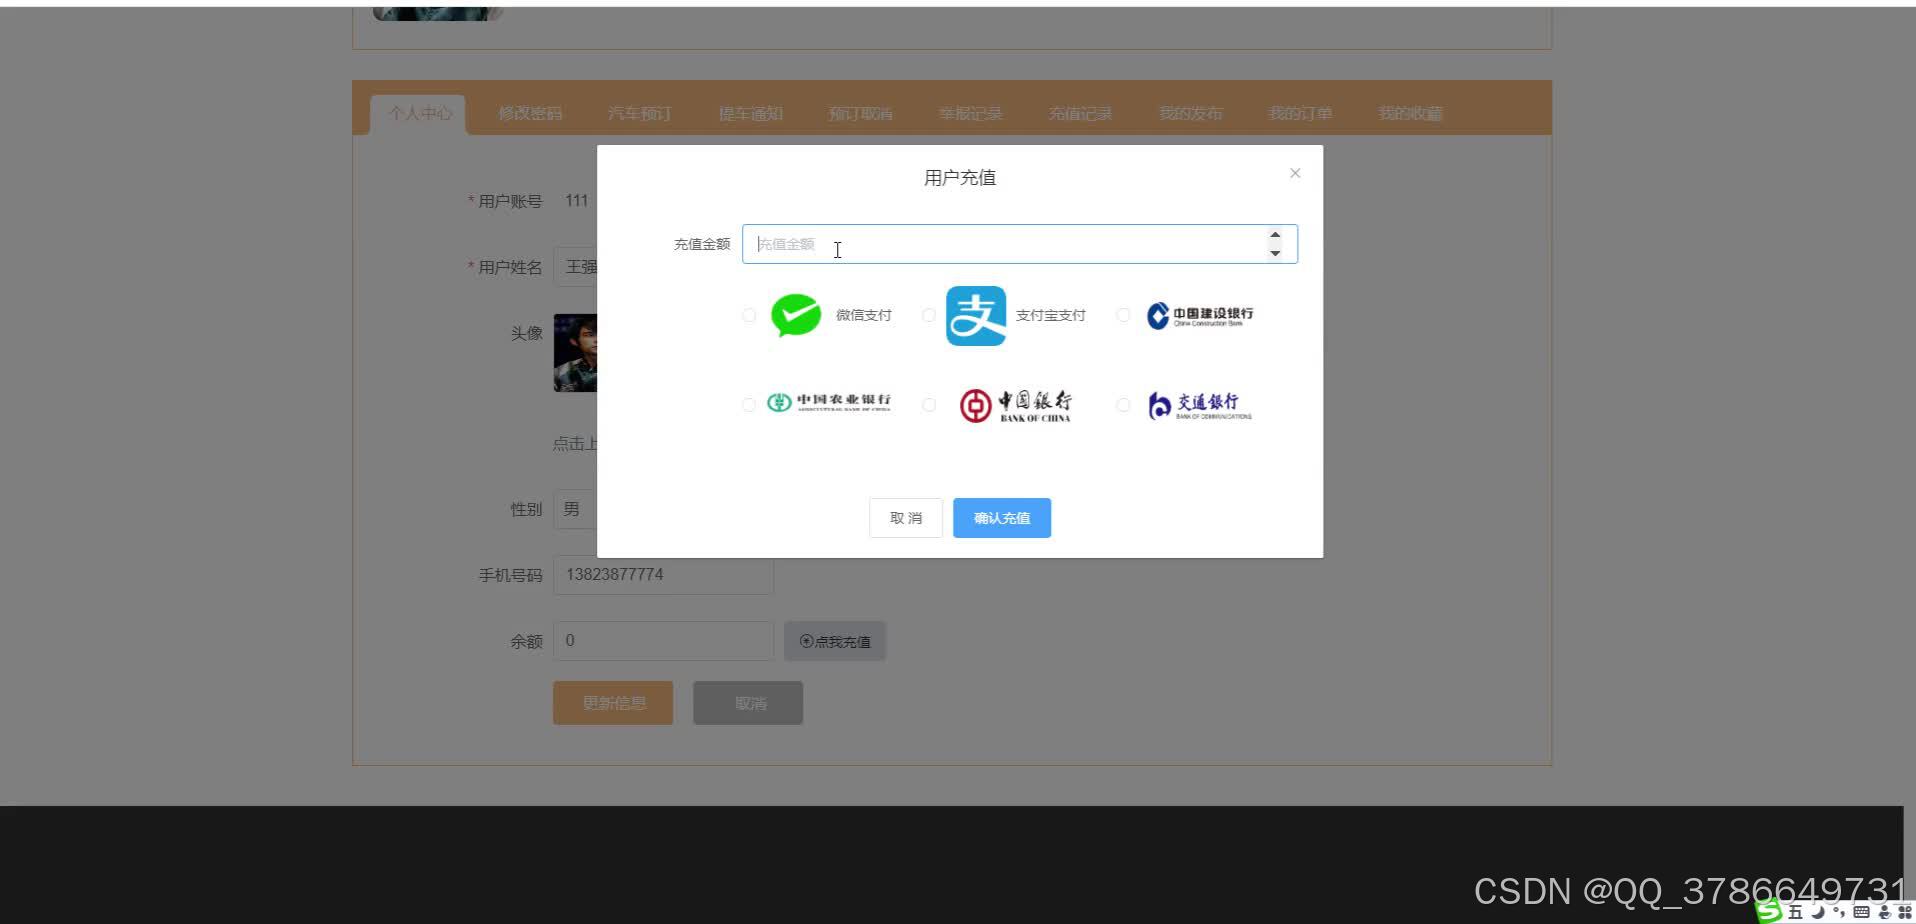Select the Alipay (支付宝支付) icon
The width and height of the screenshot is (1916, 924).
pos(975,315)
